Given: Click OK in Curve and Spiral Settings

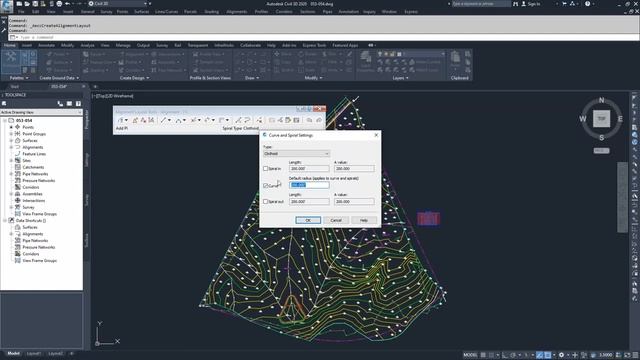Looking at the screenshot, I should tap(308, 220).
